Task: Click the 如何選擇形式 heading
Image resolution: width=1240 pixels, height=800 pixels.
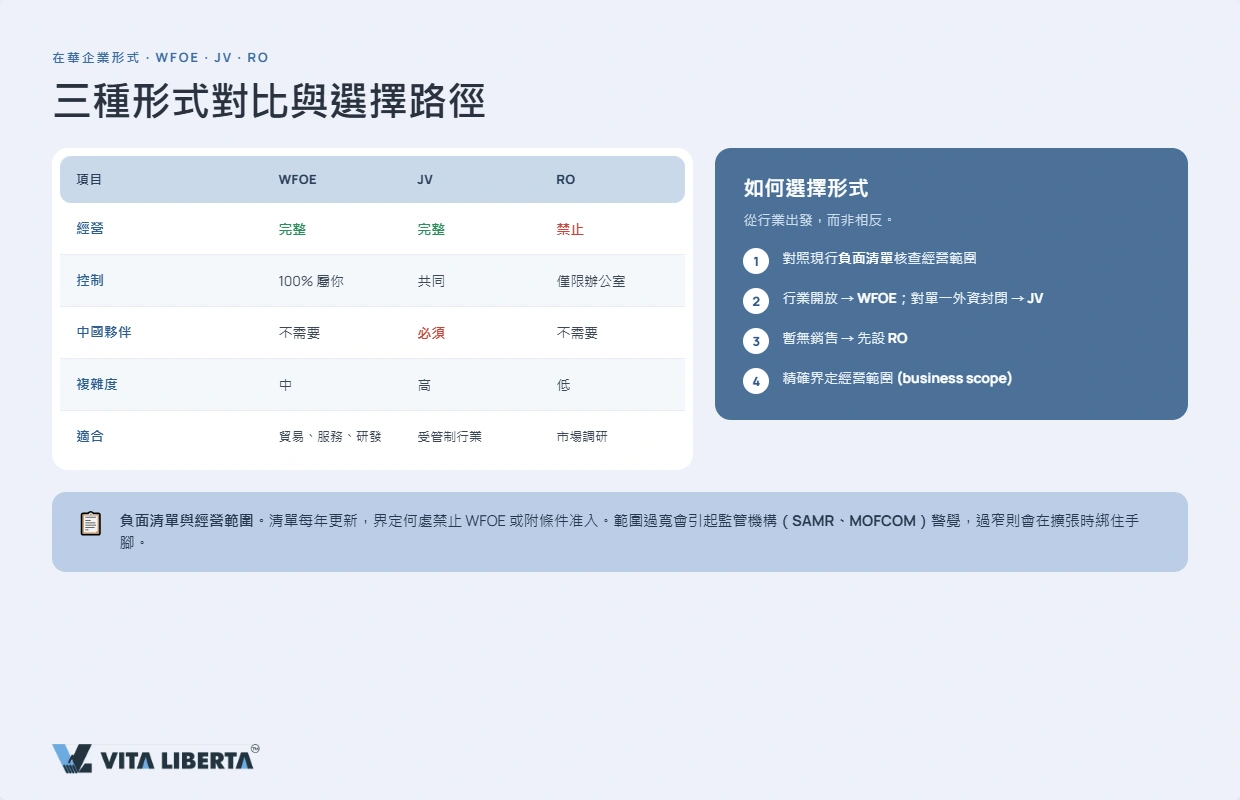Action: tap(806, 188)
